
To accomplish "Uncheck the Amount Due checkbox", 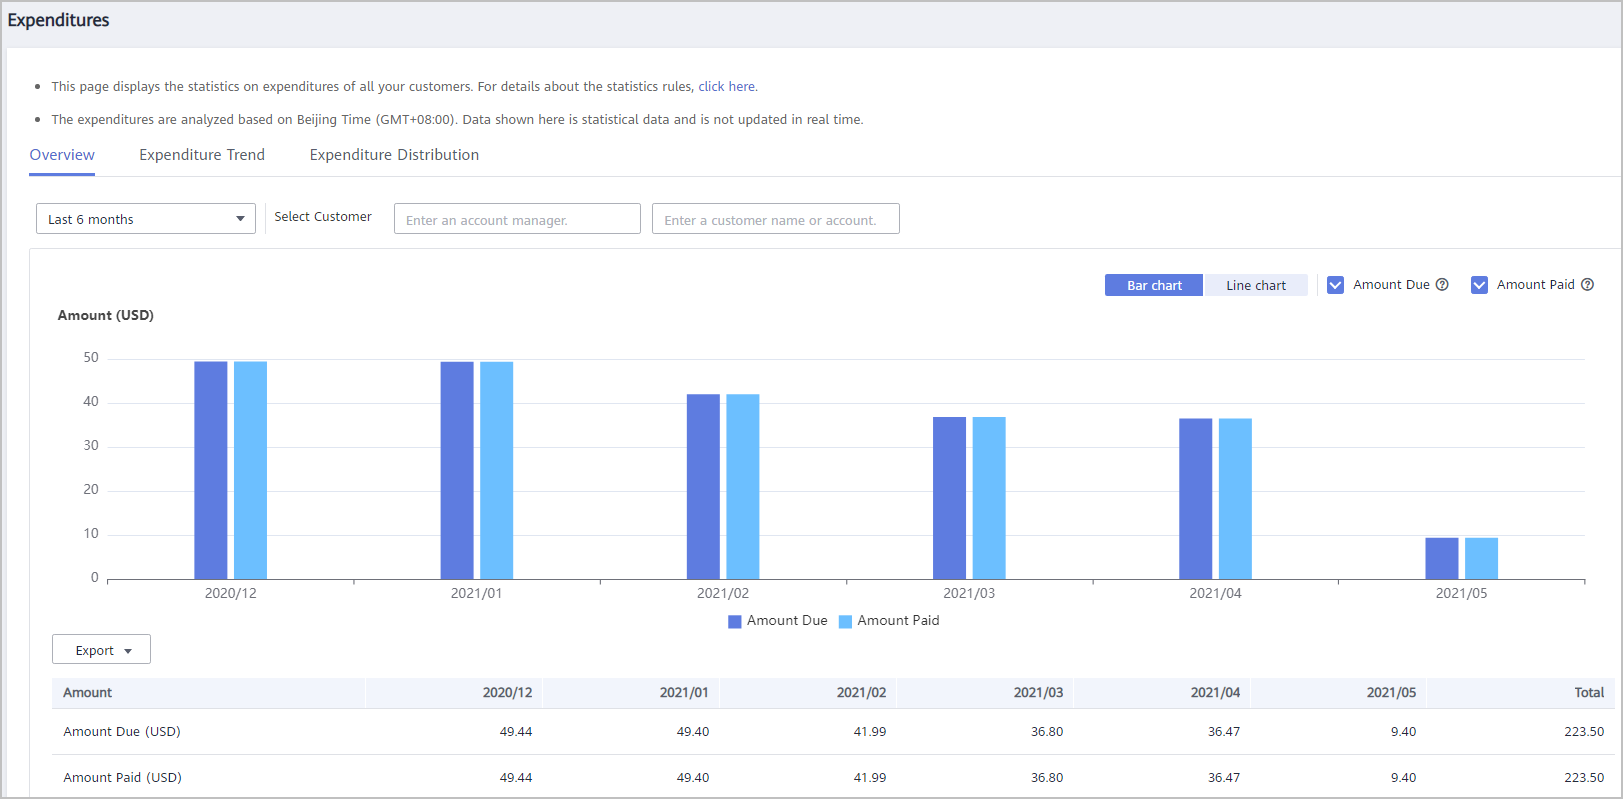I will (1335, 285).
